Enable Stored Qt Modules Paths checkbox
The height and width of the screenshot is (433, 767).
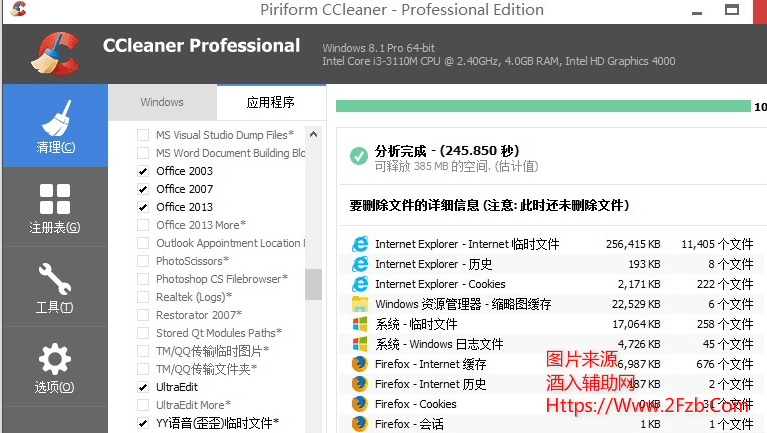coord(143,333)
